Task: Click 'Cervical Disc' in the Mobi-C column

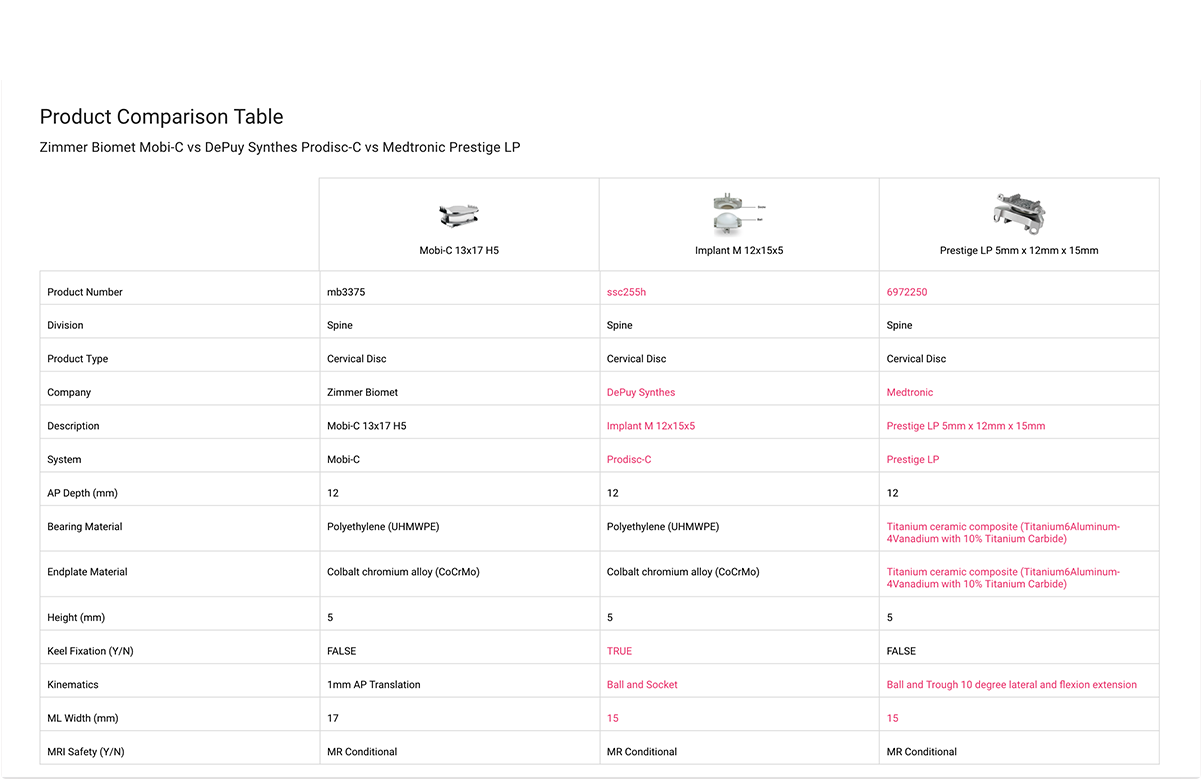Action: pyautogui.click(x=356, y=359)
